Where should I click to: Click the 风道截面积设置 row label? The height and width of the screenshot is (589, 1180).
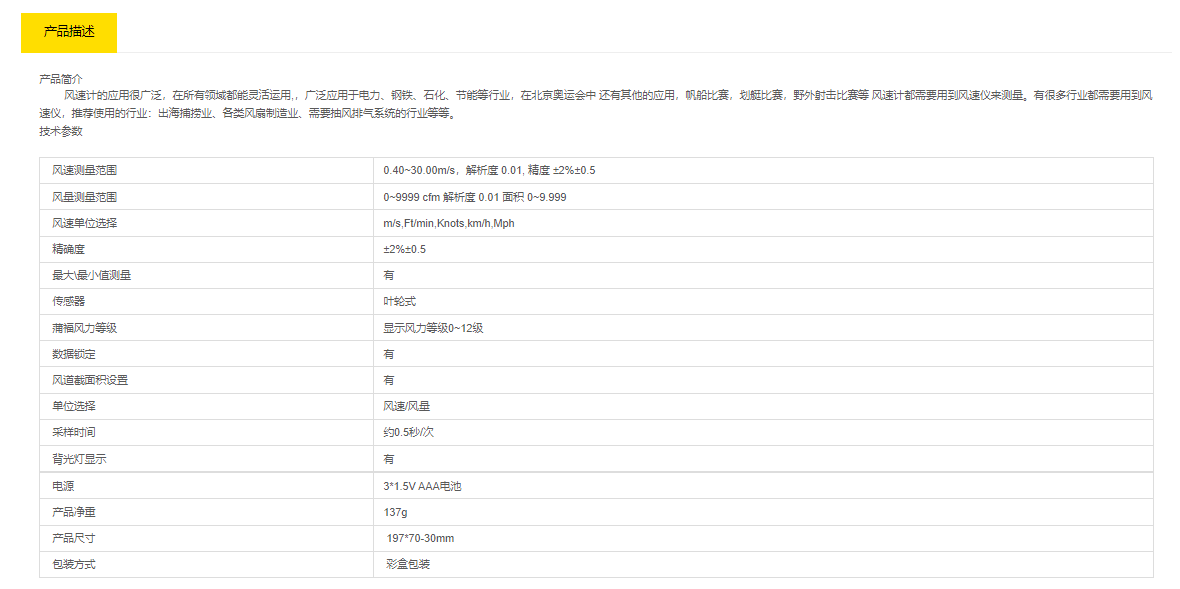pos(90,380)
